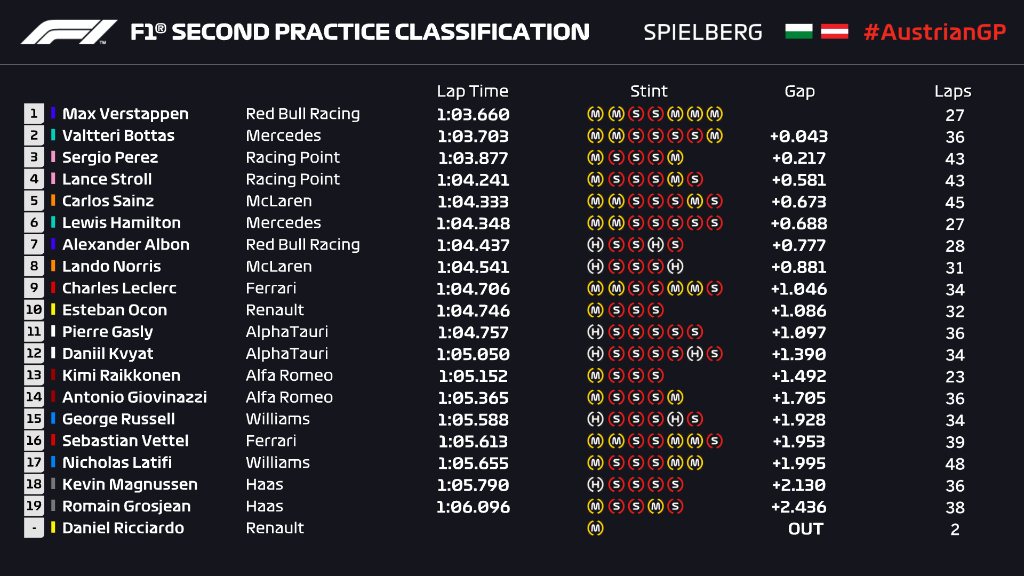Select the hard tyre icon in Magnussen's row
The width and height of the screenshot is (1024, 576).
pos(595,485)
